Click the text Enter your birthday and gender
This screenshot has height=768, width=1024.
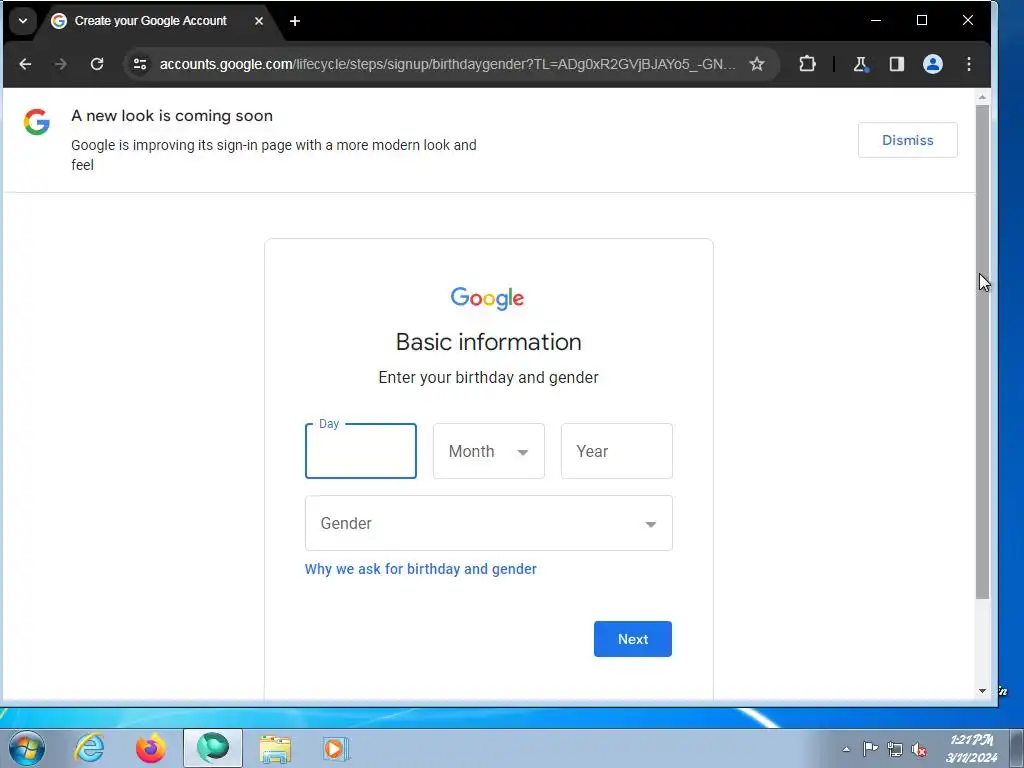pyautogui.click(x=488, y=377)
